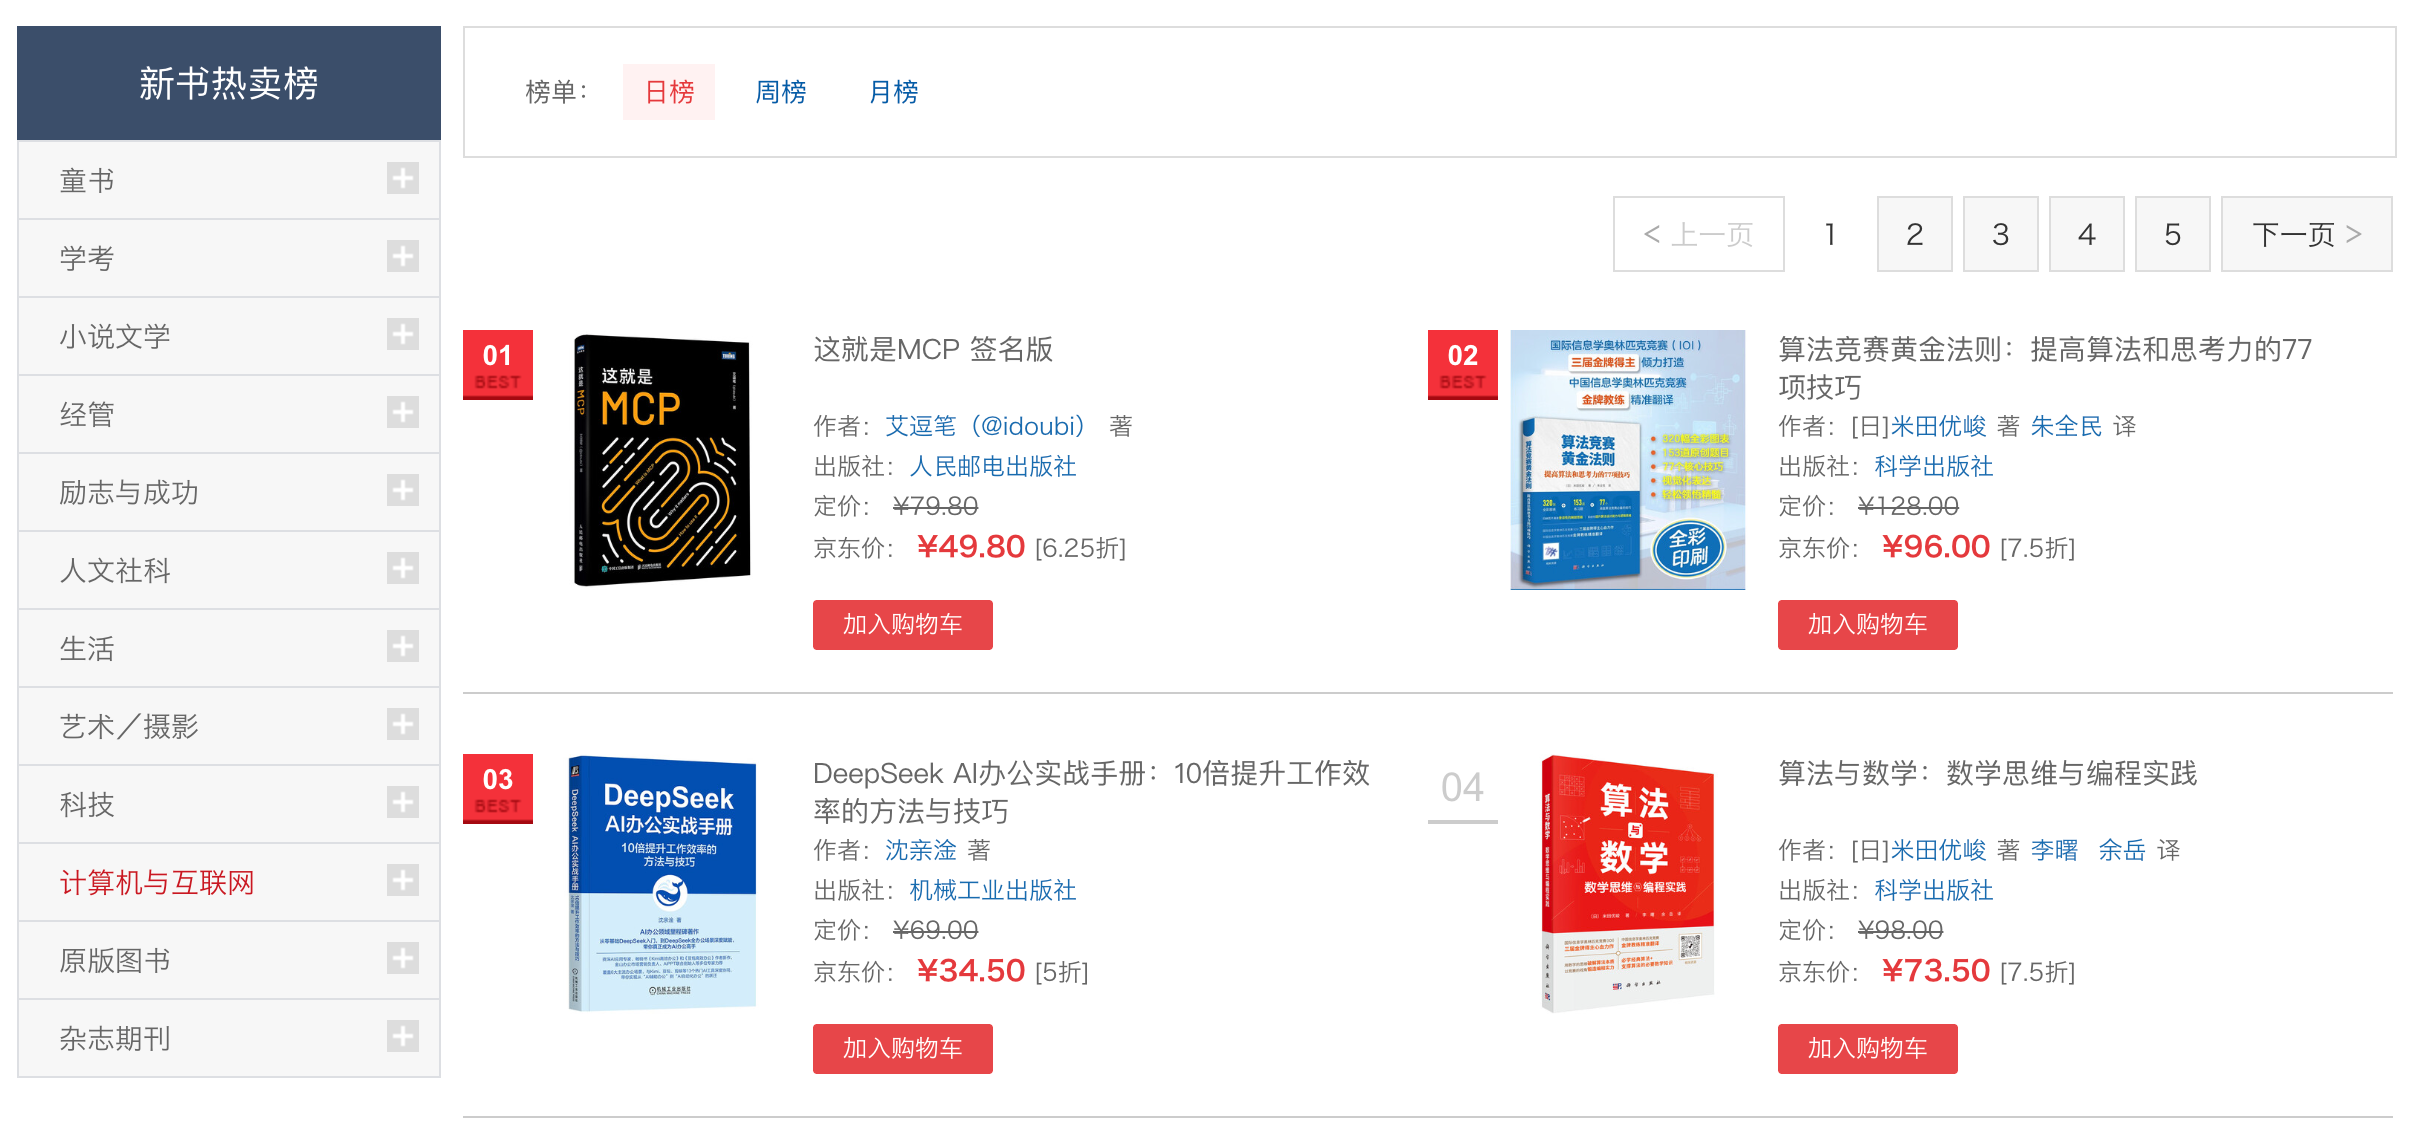Open publisher link 人民邮电出版社

tap(992, 466)
